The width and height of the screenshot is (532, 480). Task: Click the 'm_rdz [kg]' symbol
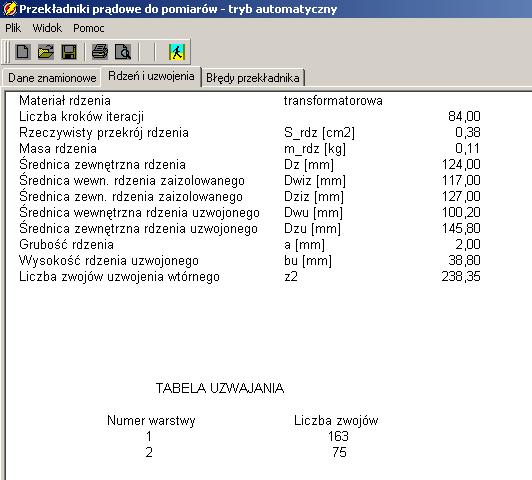pos(315,149)
